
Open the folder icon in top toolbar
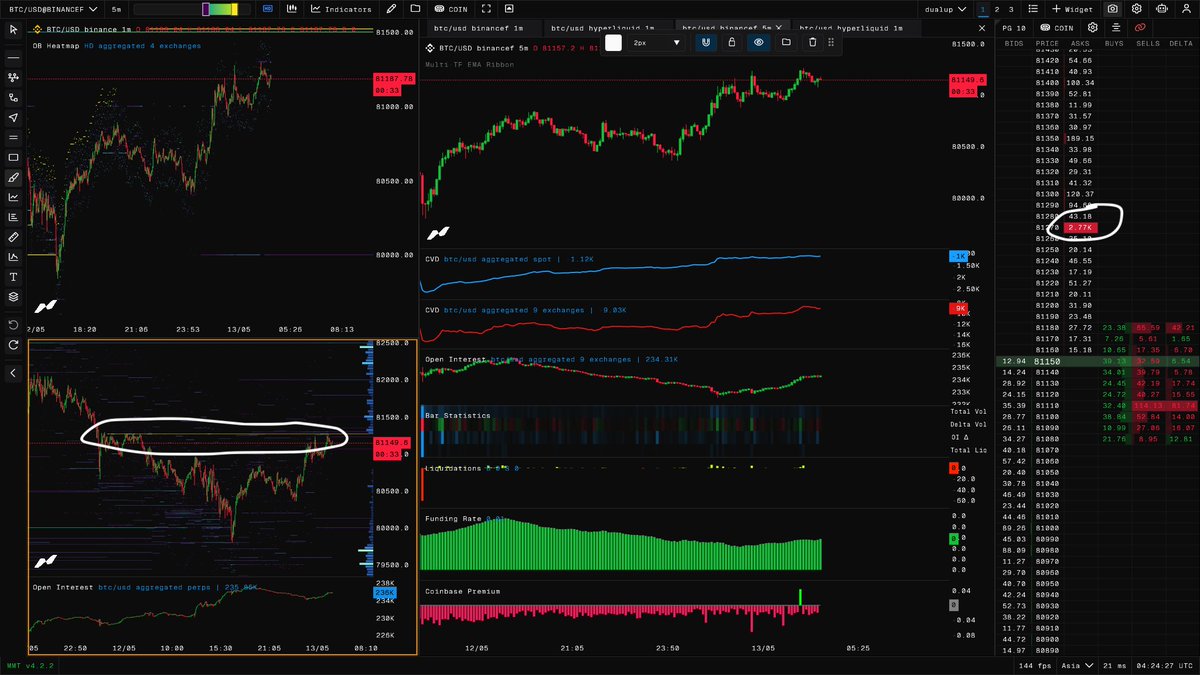414,9
